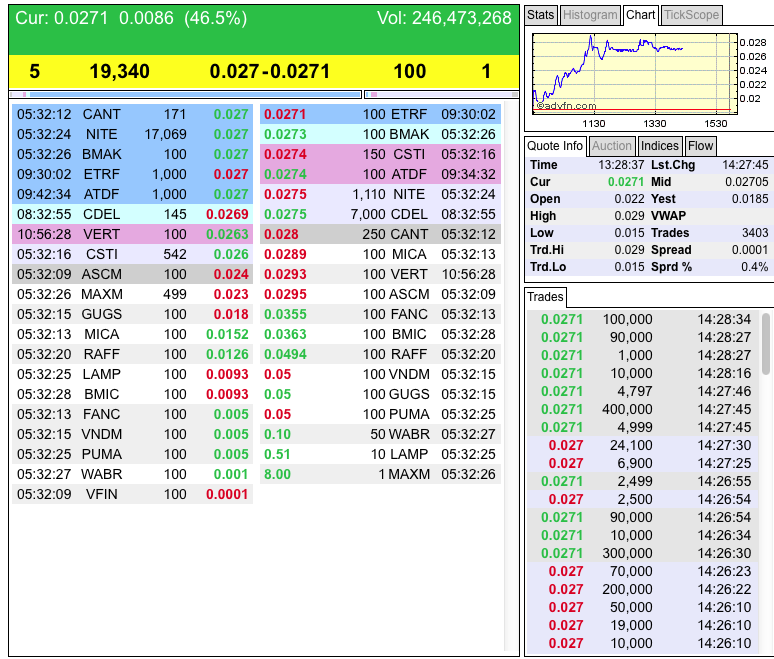Select the LAMP bid row at 0.0093
Image resolution: width=774 pixels, height=659 pixels.
pyautogui.click(x=132, y=374)
